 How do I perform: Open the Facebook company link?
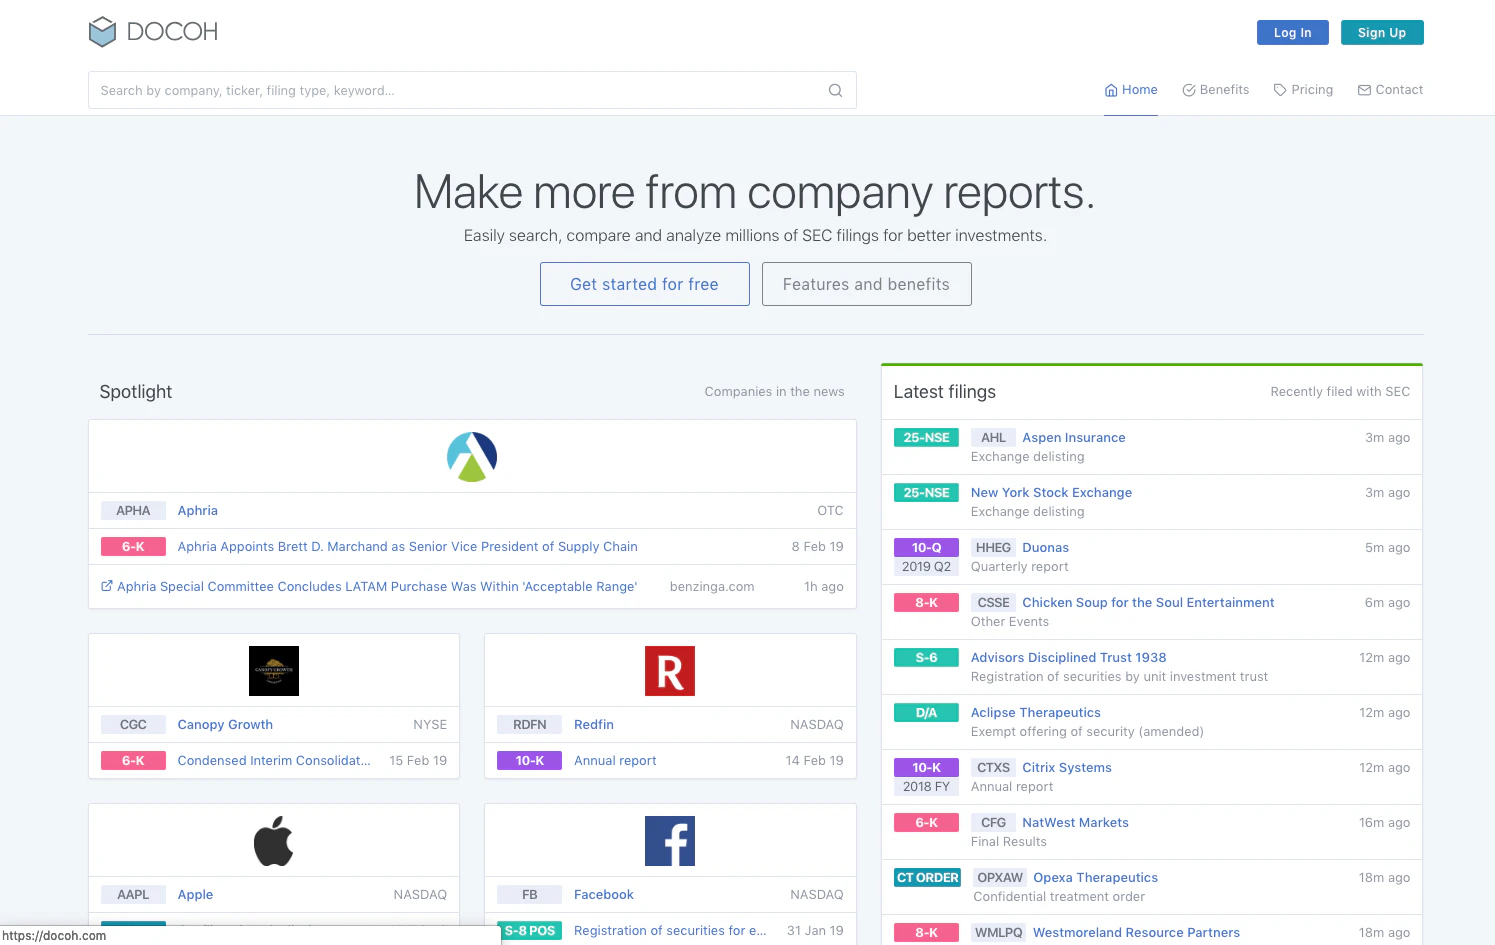tap(604, 895)
